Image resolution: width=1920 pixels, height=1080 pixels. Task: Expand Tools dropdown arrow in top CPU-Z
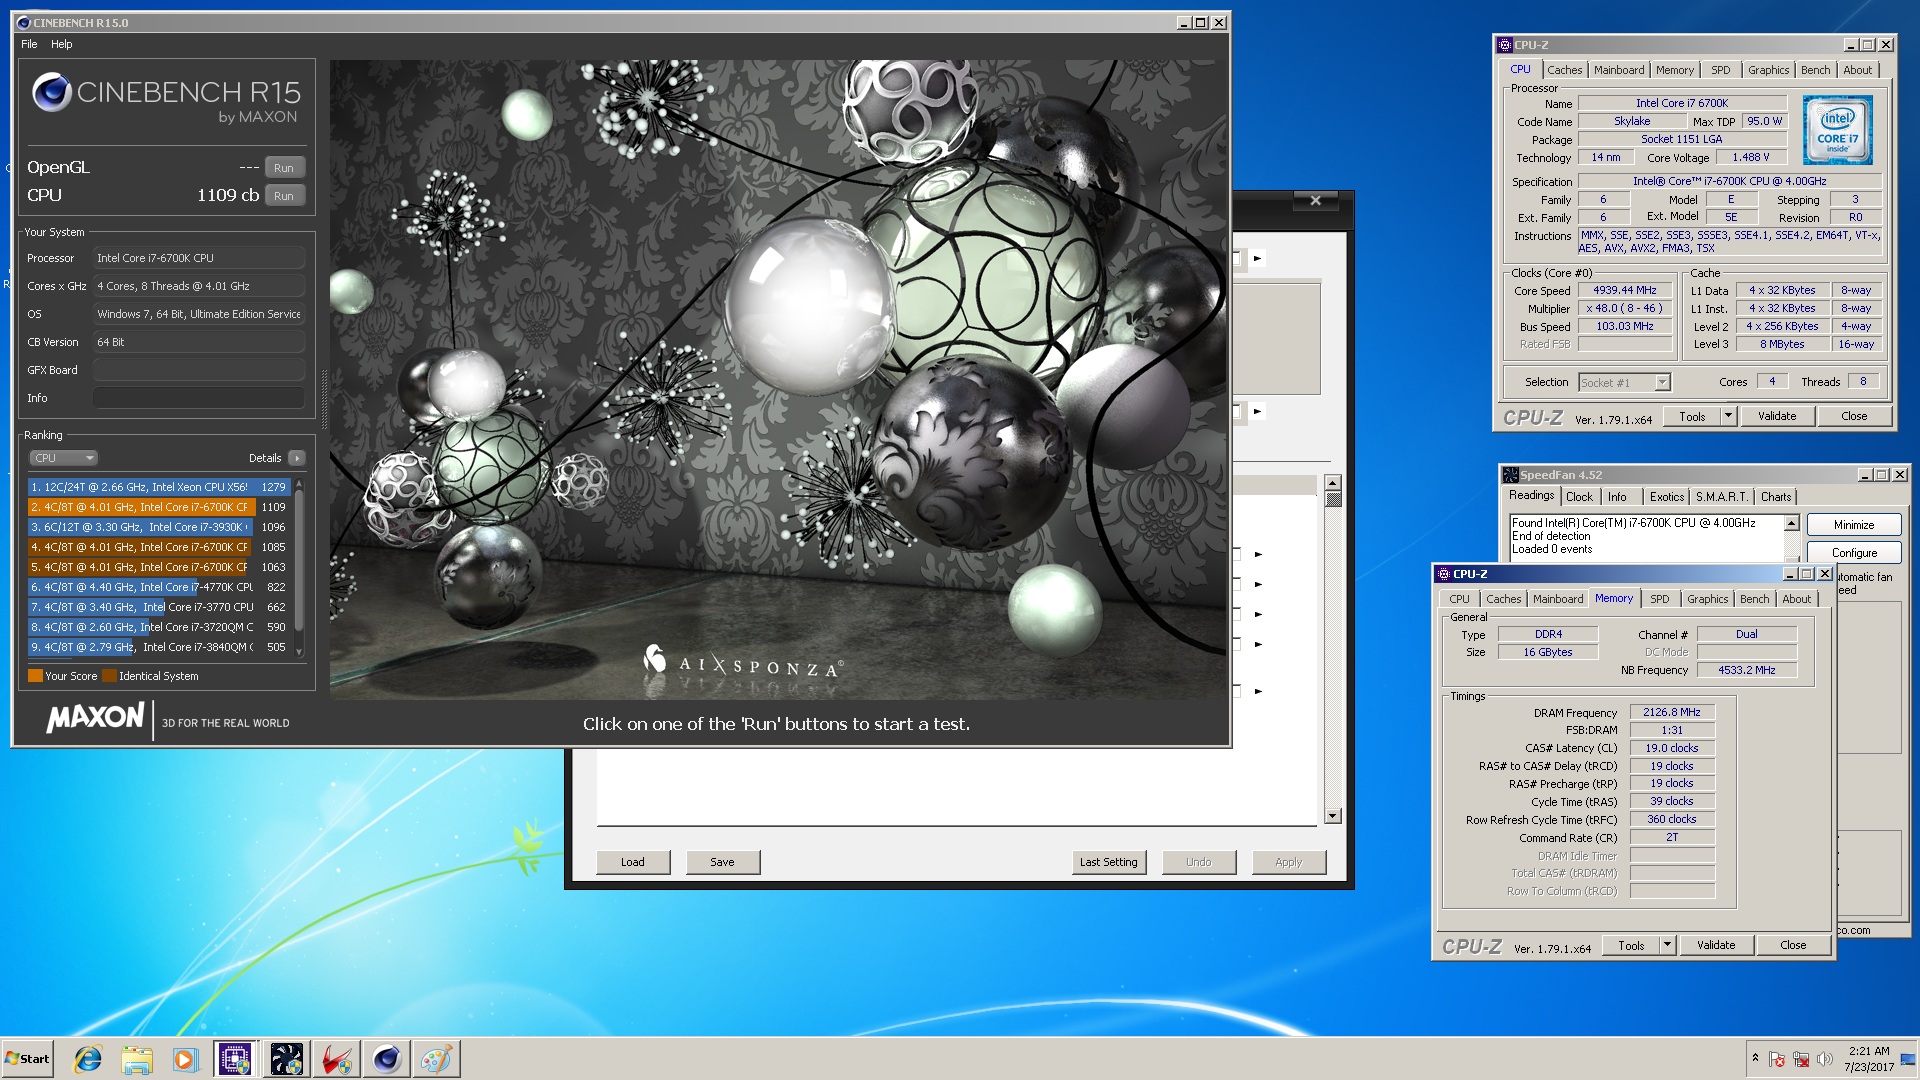(x=1728, y=417)
